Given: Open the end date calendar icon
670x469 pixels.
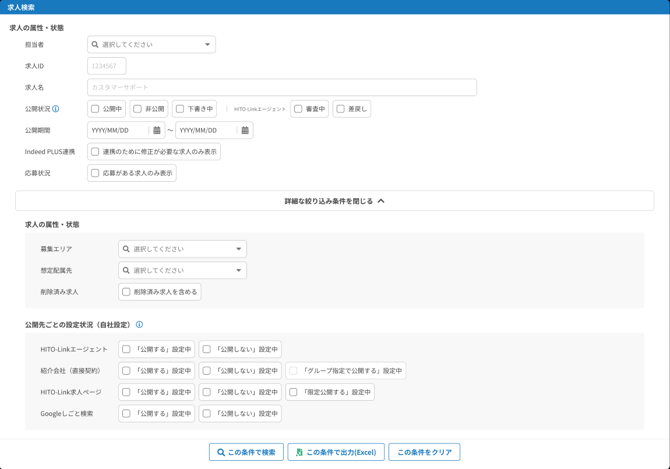Looking at the screenshot, I should pos(245,130).
